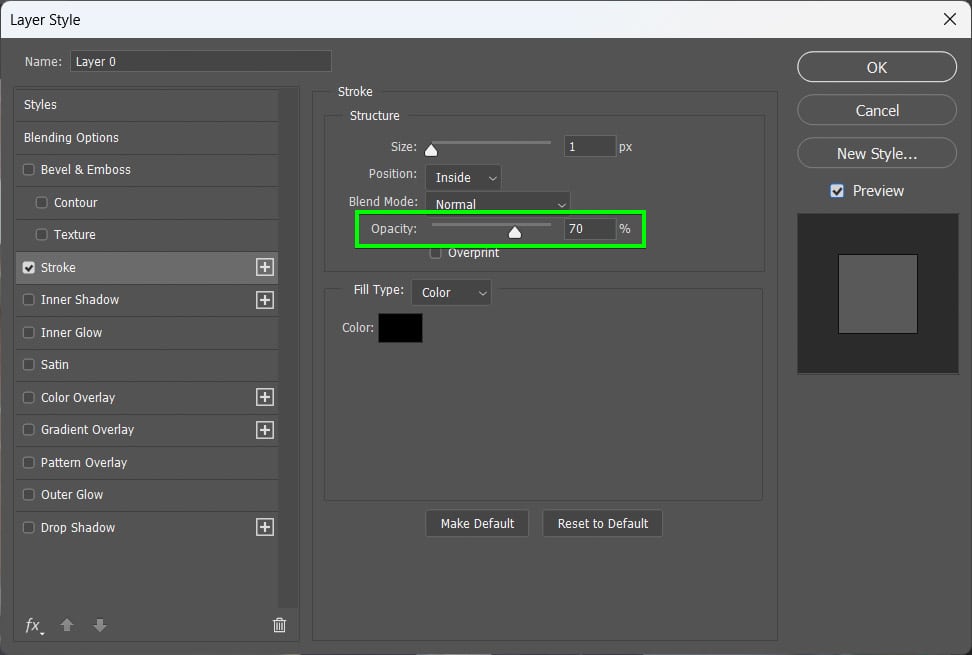Tick the Contour checkbox
The height and width of the screenshot is (655, 972).
click(x=42, y=203)
